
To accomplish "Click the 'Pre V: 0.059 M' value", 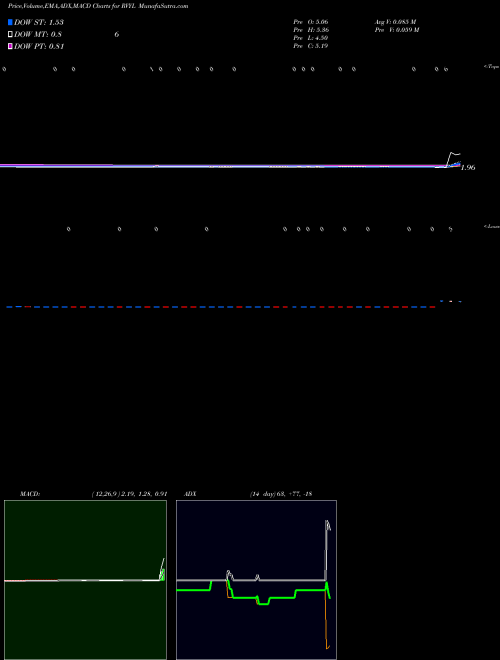I will click(397, 30).
